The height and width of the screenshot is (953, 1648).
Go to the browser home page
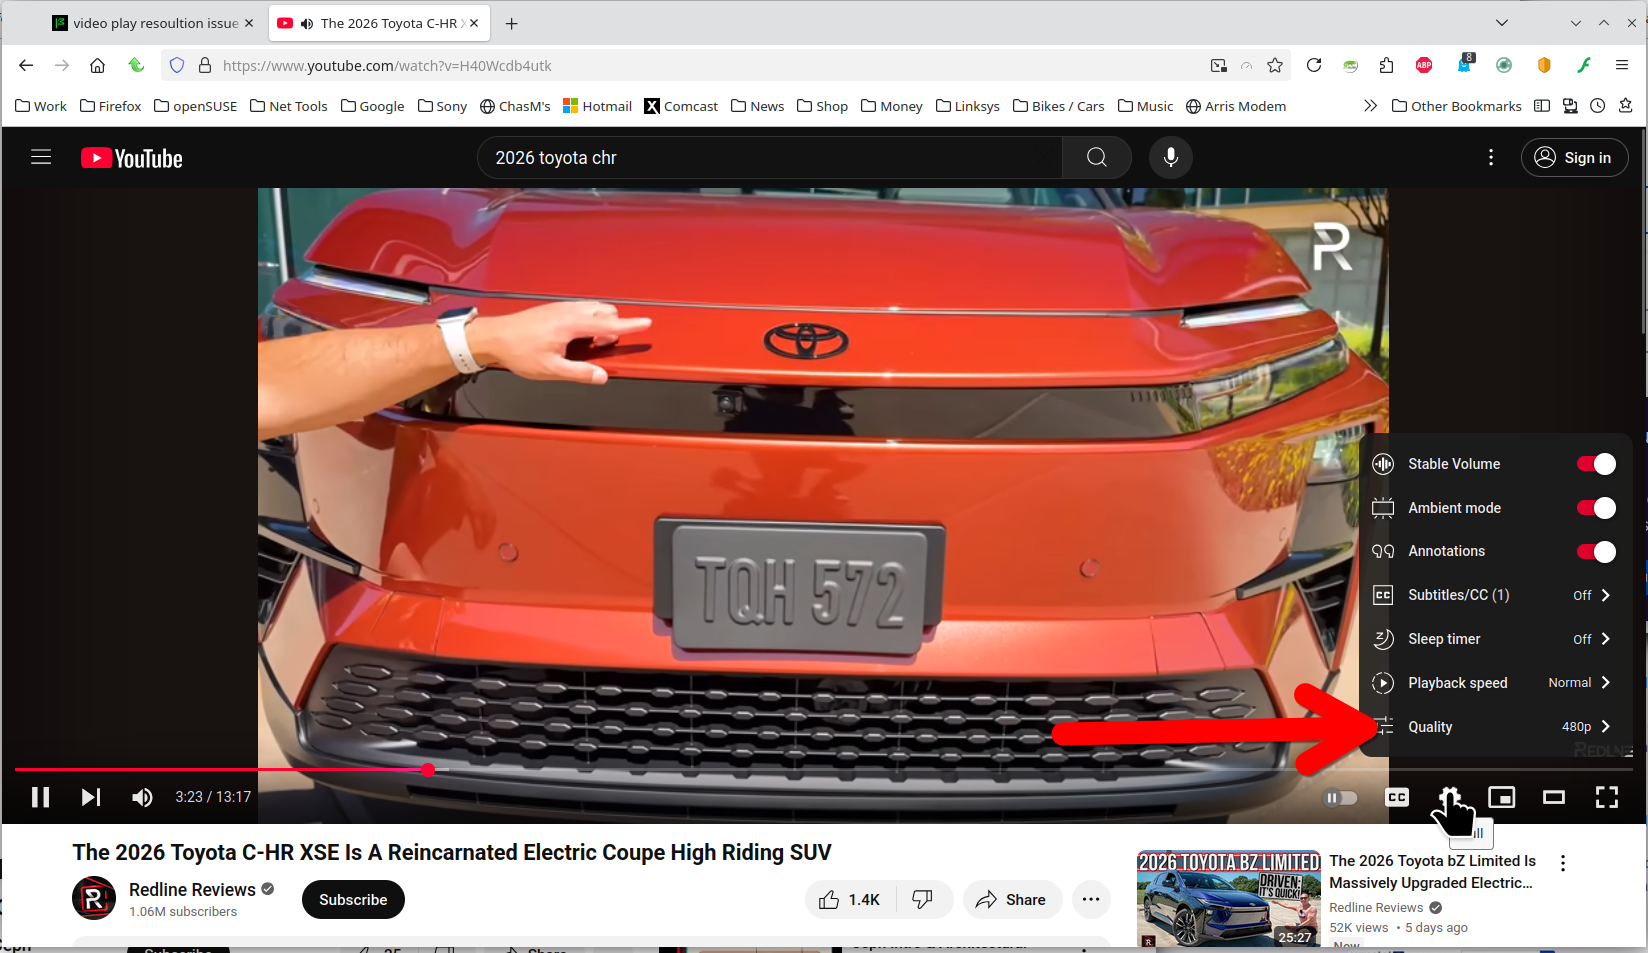97,66
